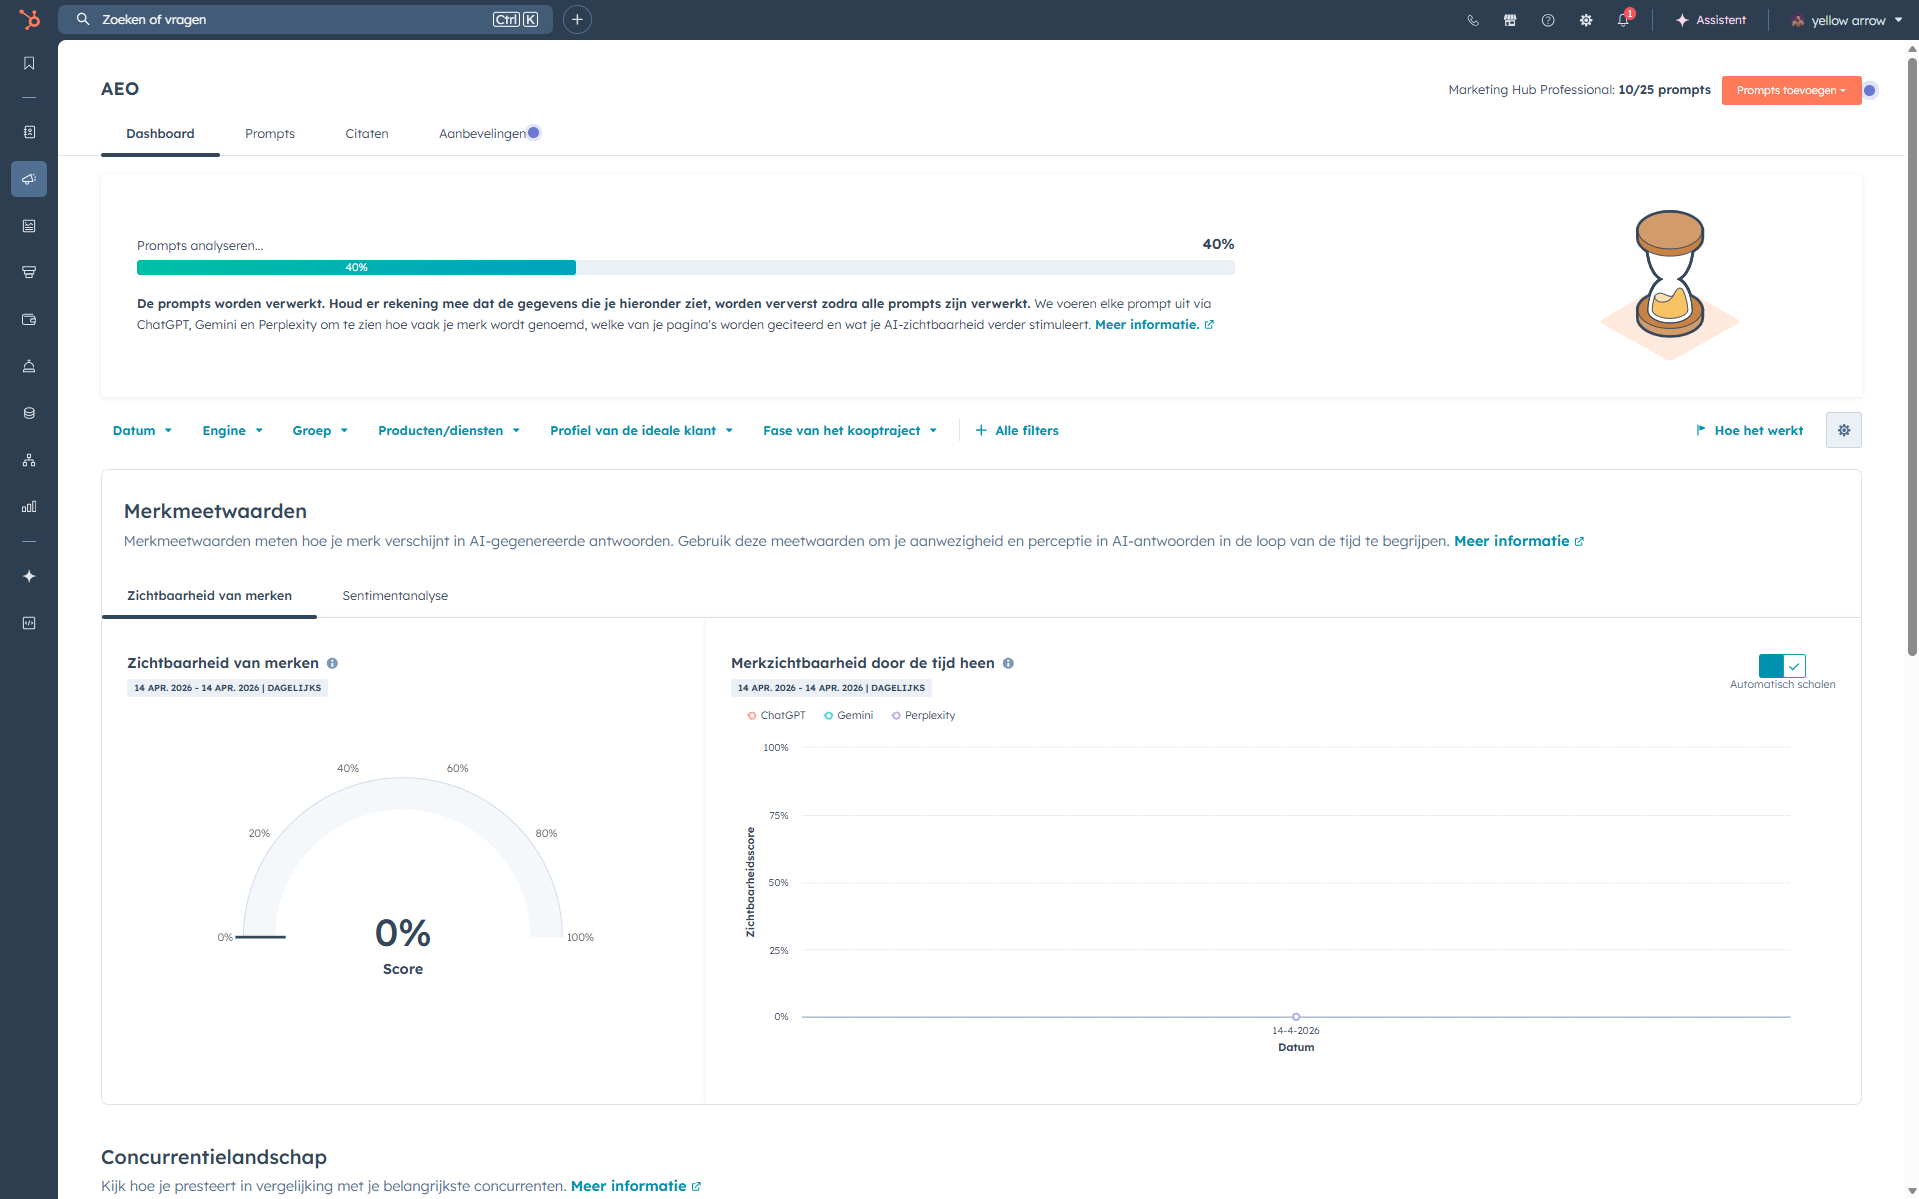
Task: Open the Settings gear in top bar
Action: coord(1586,20)
